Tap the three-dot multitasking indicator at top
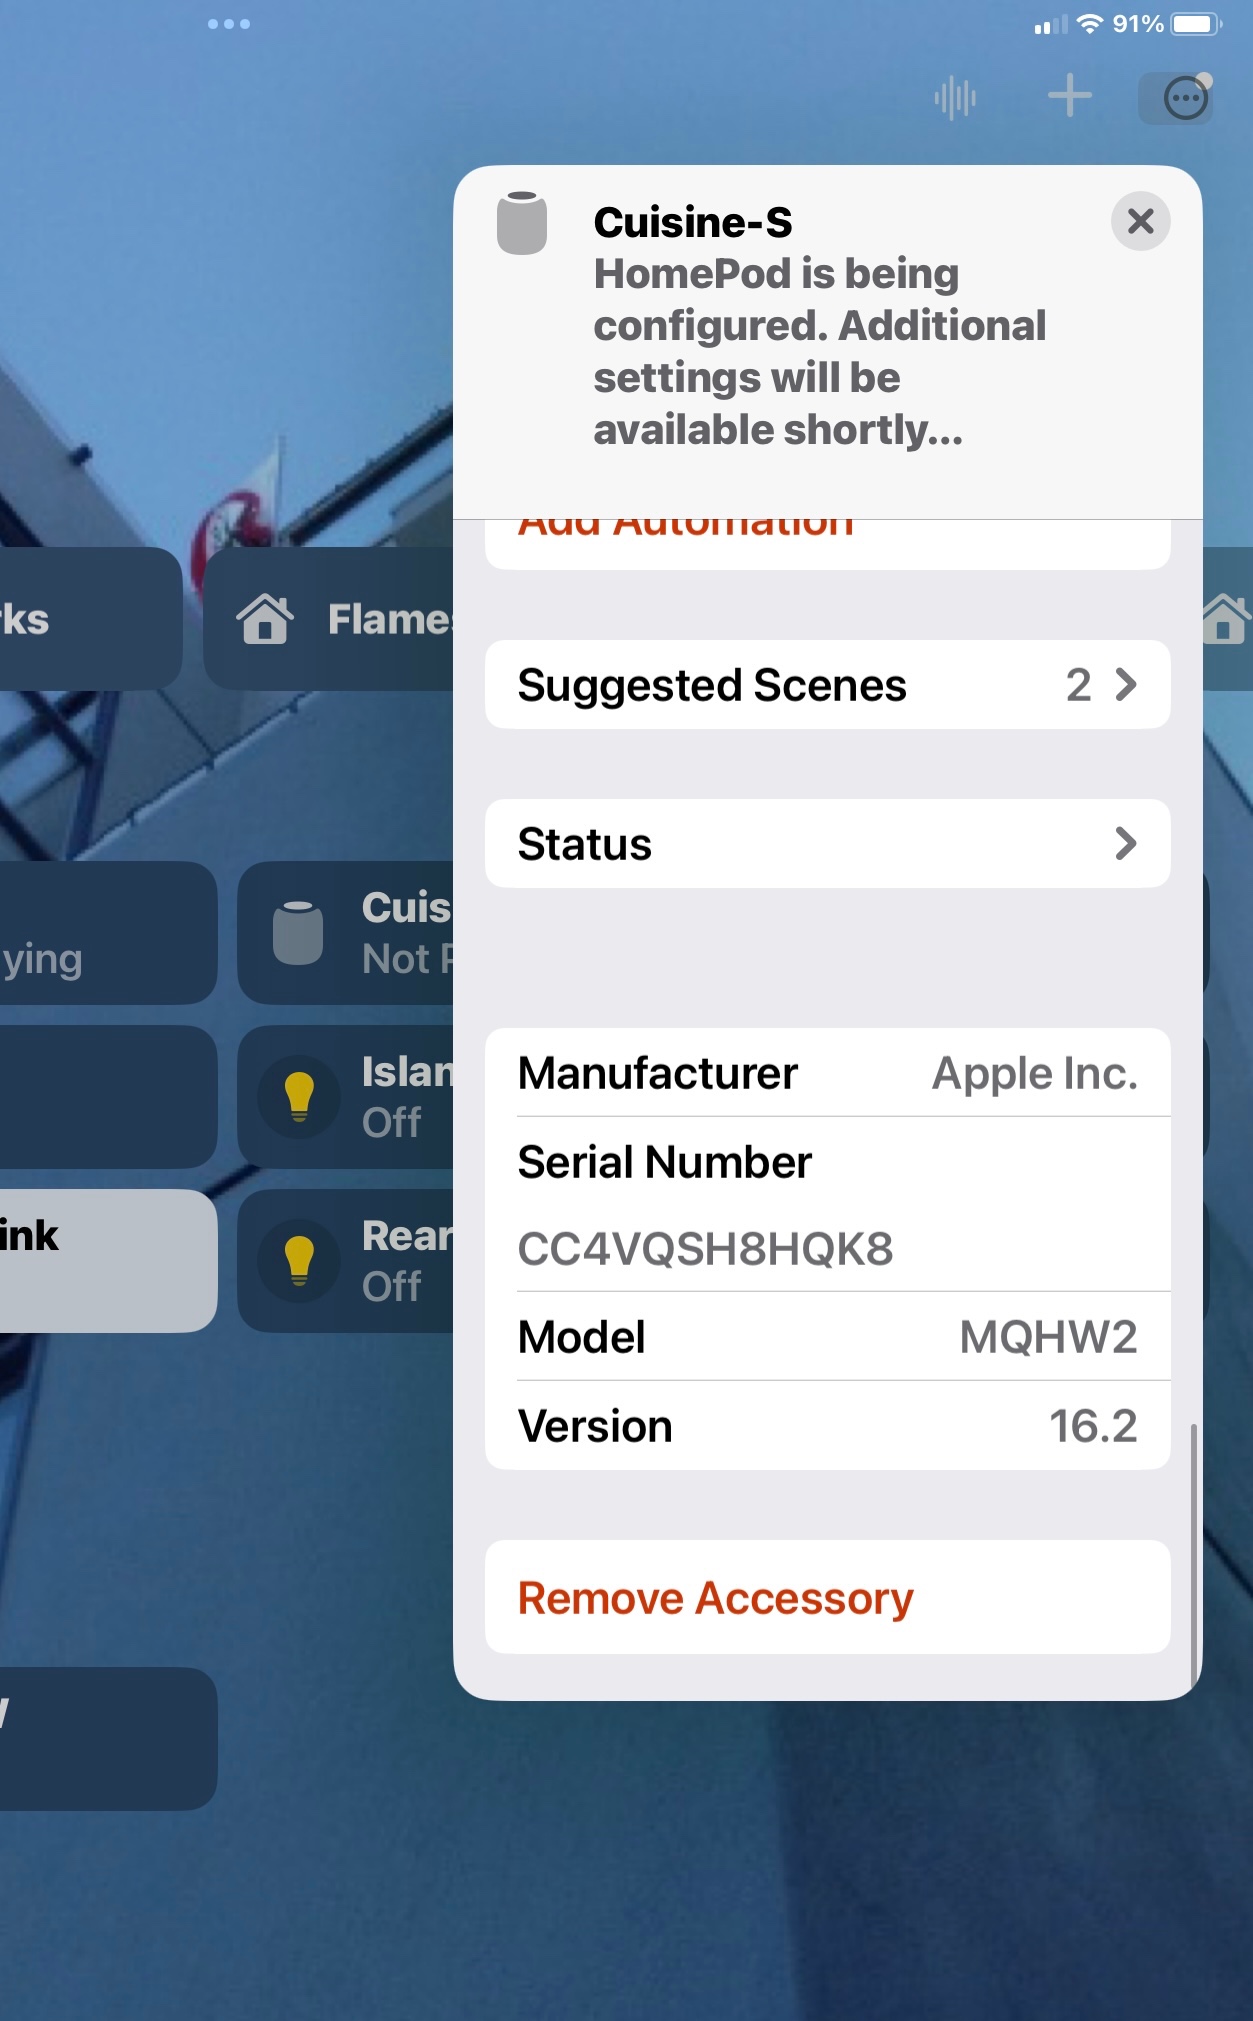This screenshot has height=2021, width=1253. 229,24
